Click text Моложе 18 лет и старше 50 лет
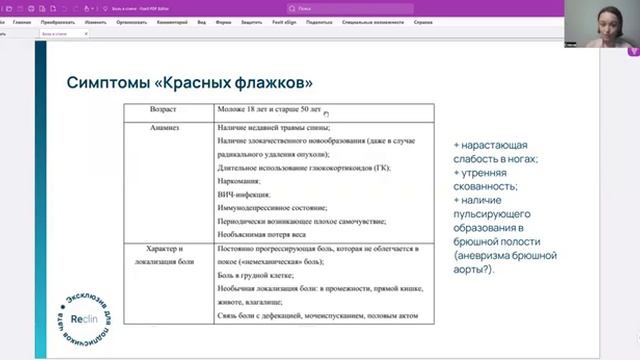The image size is (640, 360). tap(269, 109)
